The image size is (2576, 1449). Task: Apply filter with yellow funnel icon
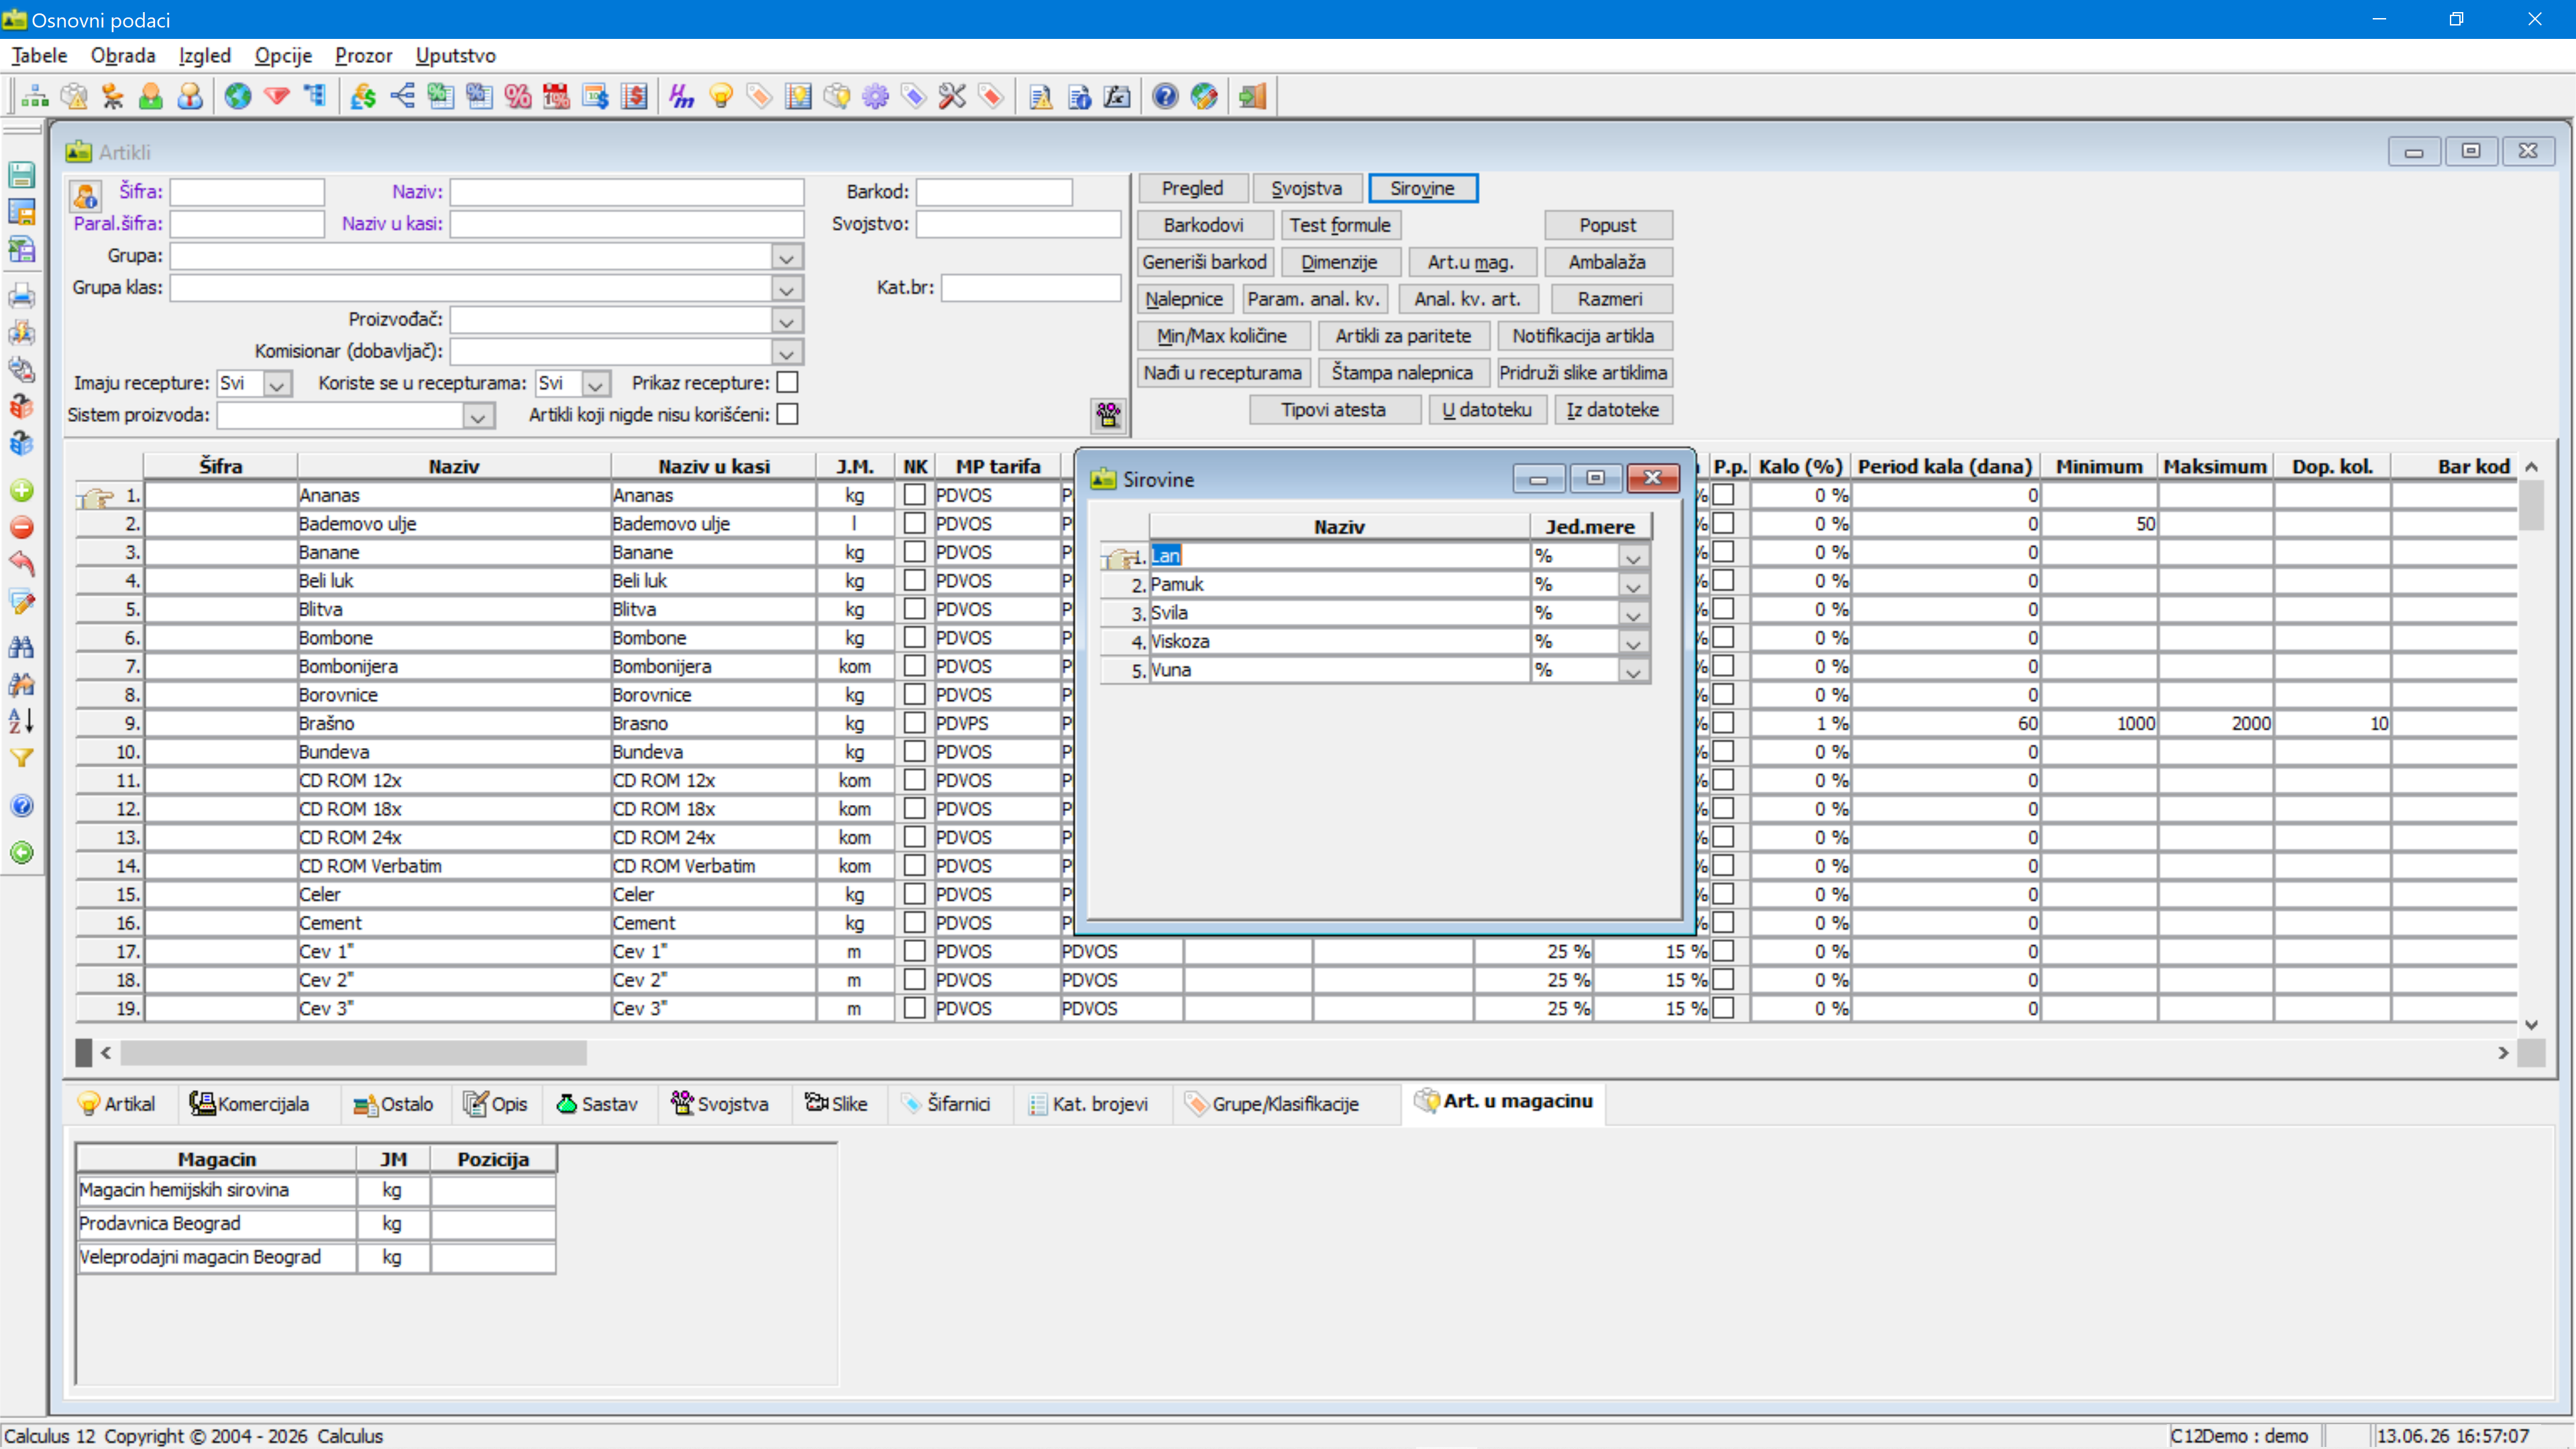click(x=22, y=758)
